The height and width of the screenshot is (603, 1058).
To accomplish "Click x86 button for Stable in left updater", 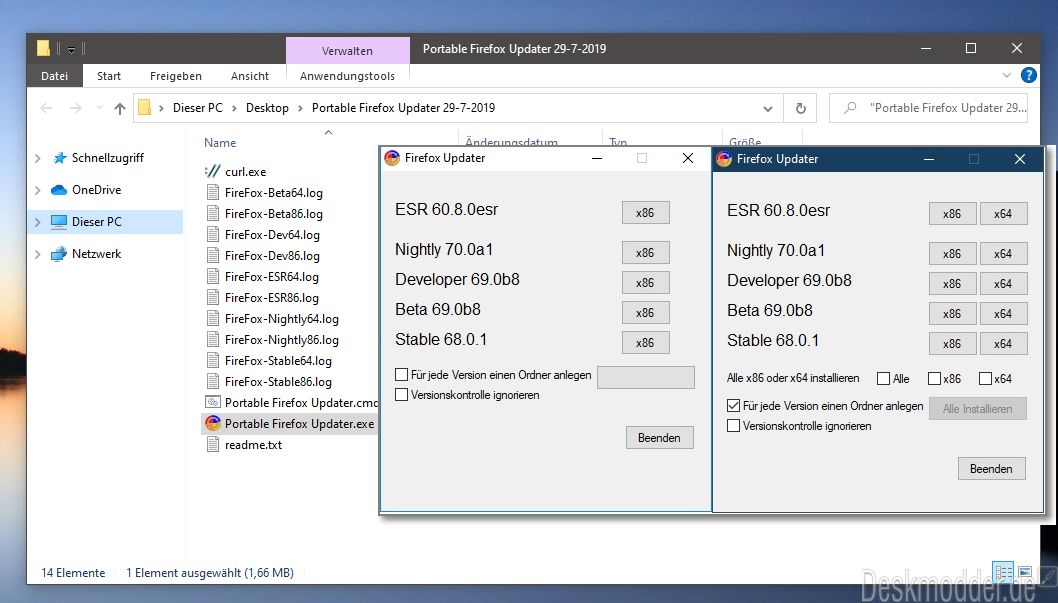I will (x=645, y=342).
